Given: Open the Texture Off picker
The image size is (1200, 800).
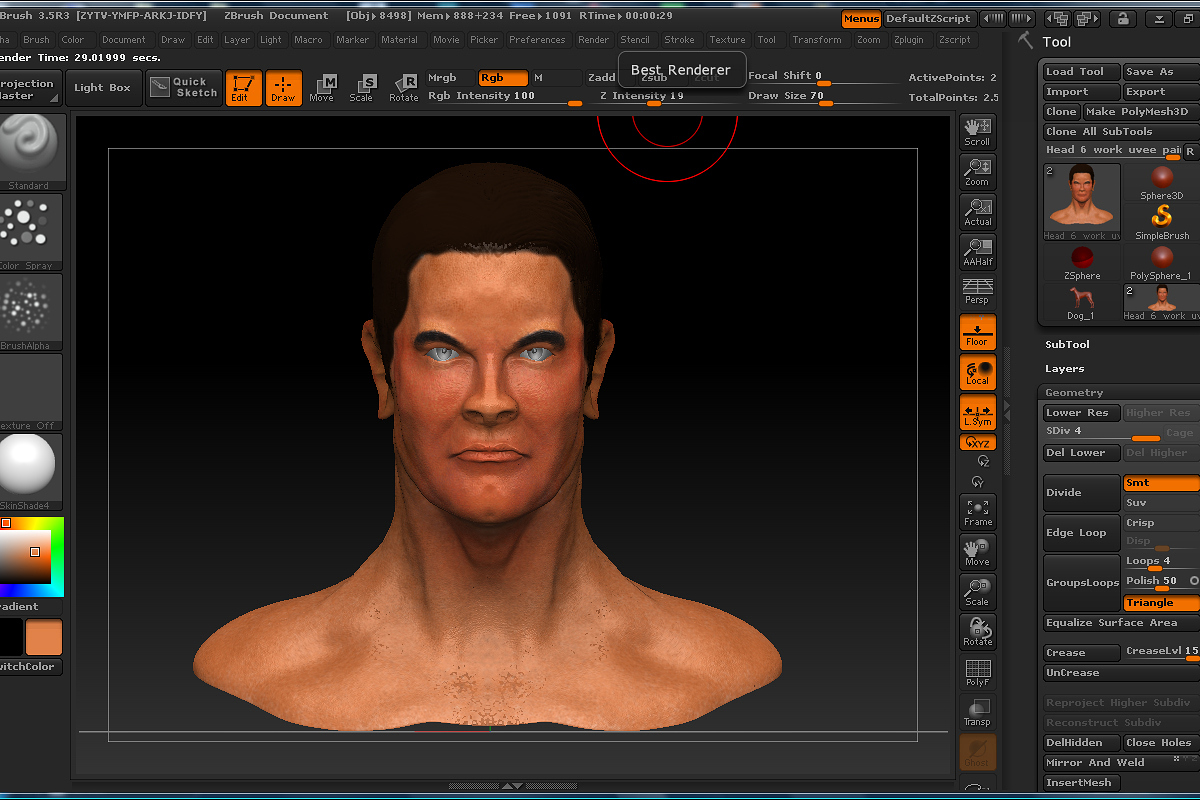Looking at the screenshot, I should [x=29, y=392].
